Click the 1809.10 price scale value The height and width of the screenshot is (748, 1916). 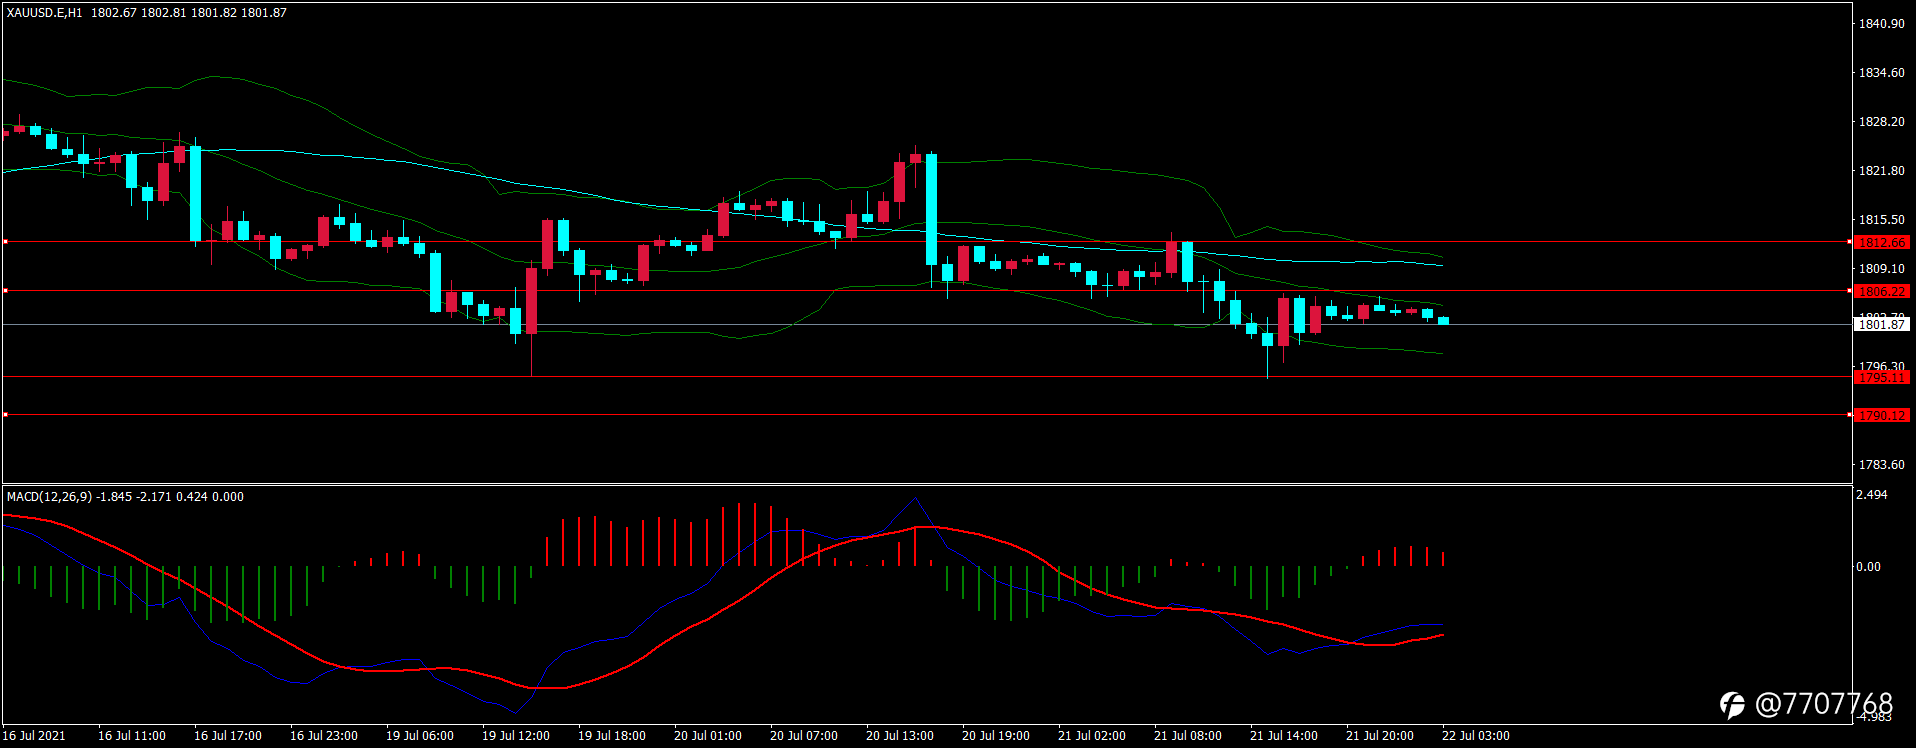coord(1881,268)
